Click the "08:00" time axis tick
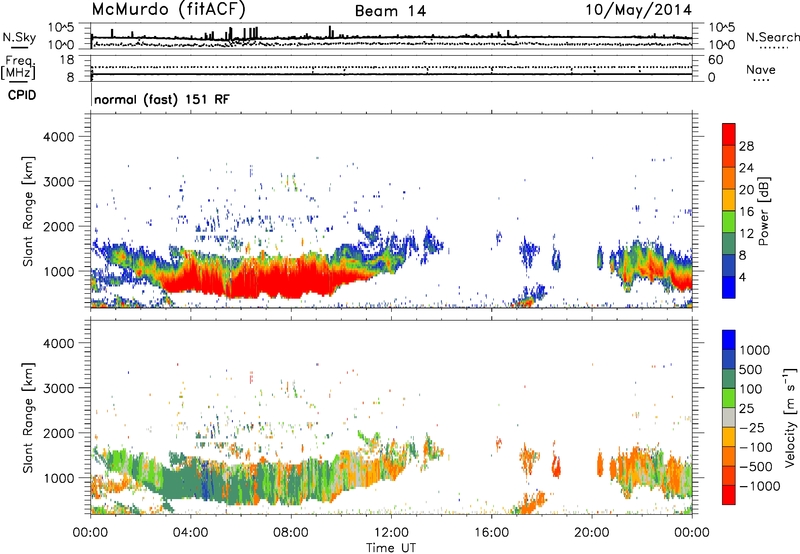The width and height of the screenshot is (800, 554). pos(291,533)
